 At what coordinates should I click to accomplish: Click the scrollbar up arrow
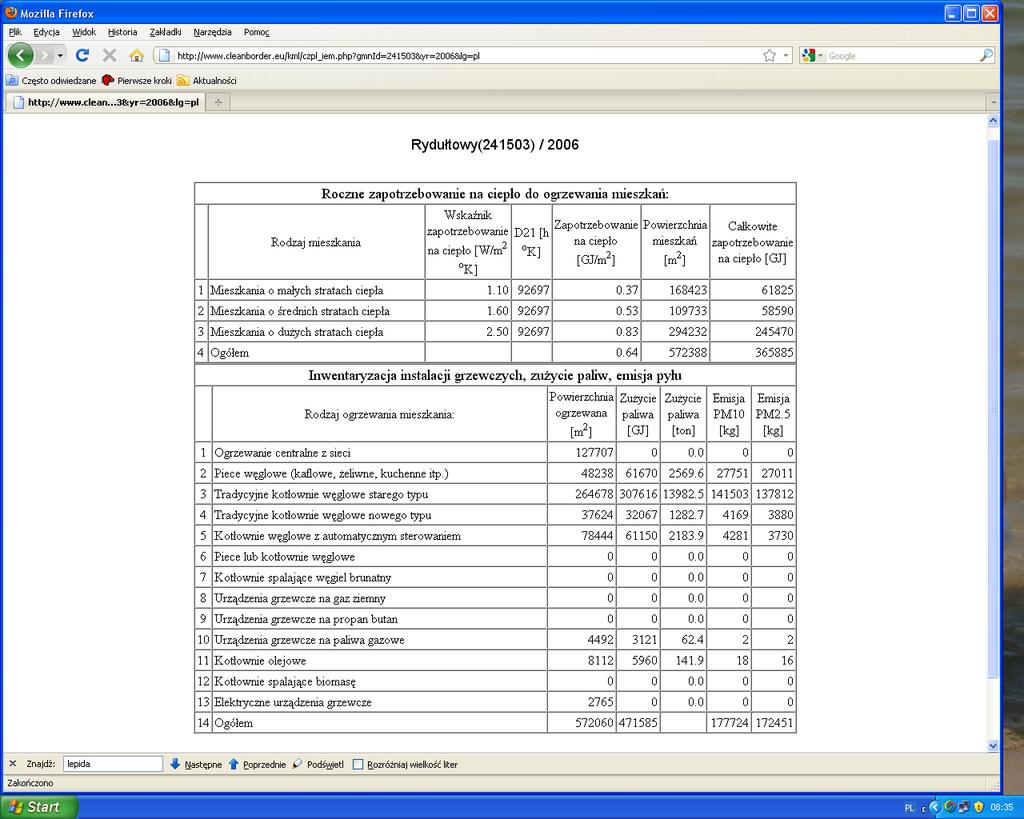pyautogui.click(x=993, y=120)
